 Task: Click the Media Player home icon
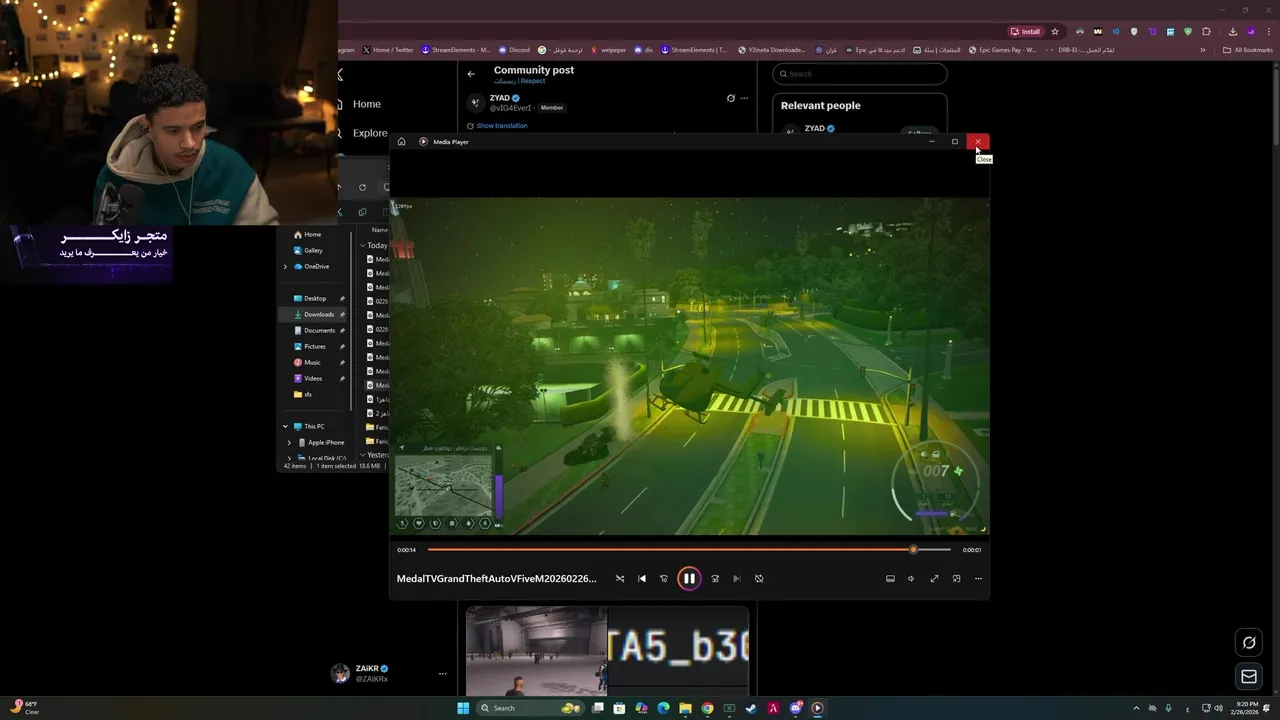coord(401,142)
